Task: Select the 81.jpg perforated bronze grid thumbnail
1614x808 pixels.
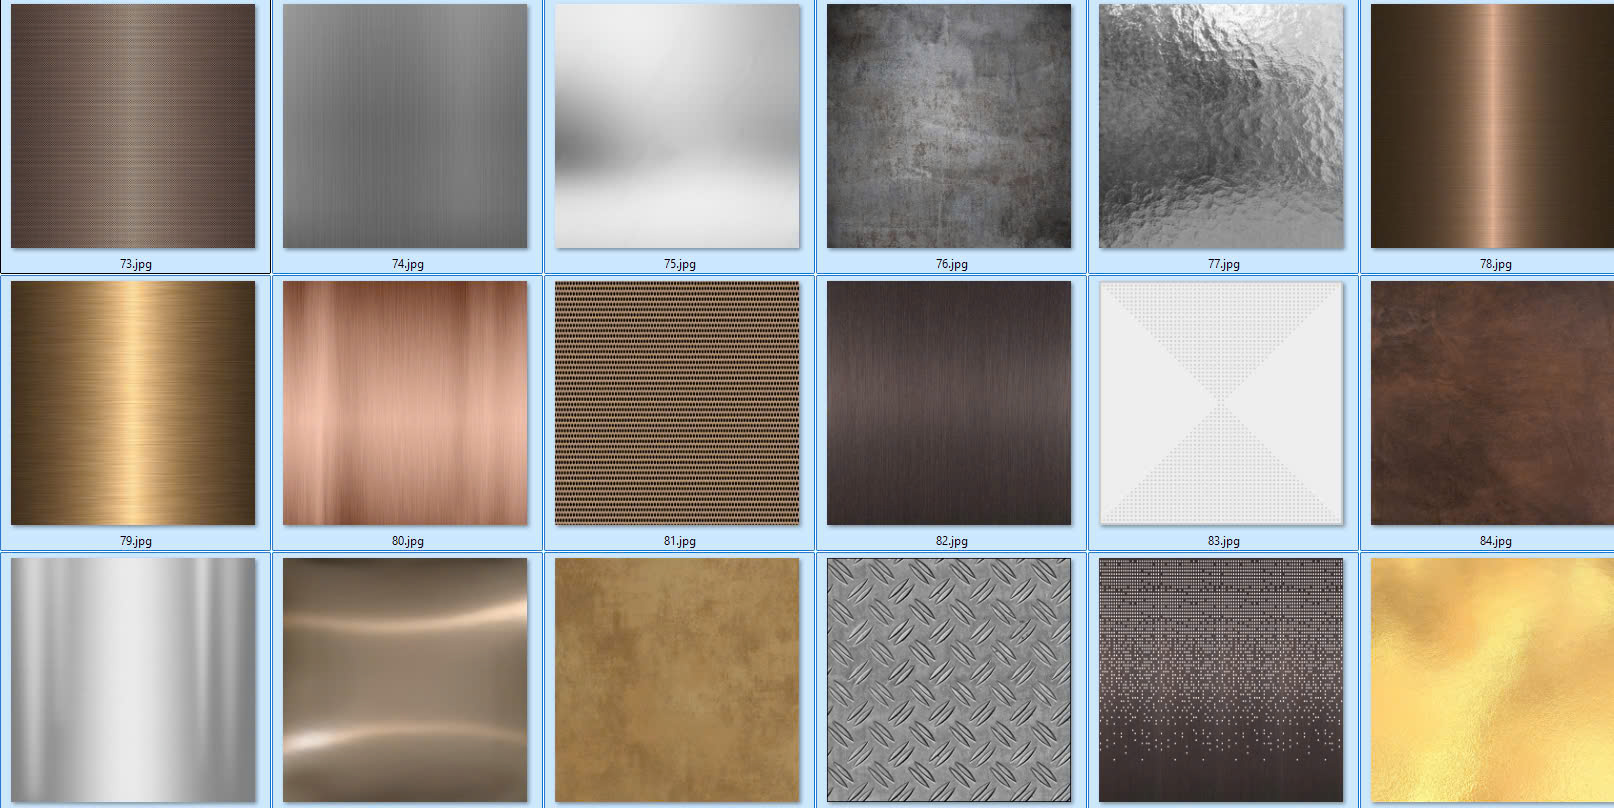Action: 677,403
